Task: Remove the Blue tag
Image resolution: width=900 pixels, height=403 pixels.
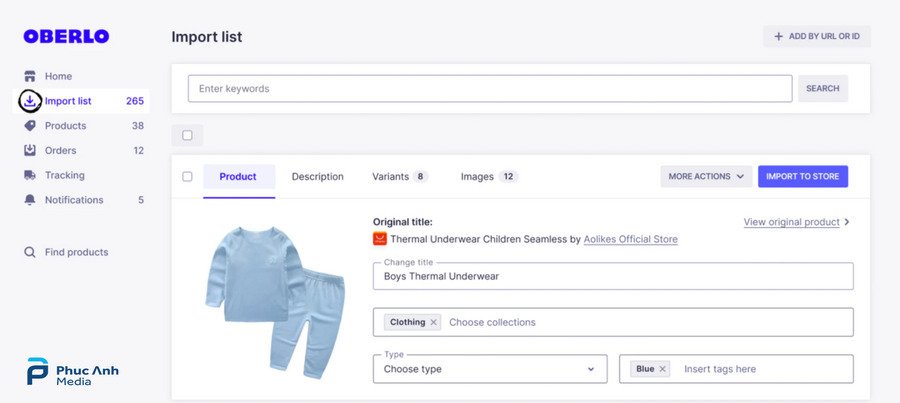Action: coord(662,369)
